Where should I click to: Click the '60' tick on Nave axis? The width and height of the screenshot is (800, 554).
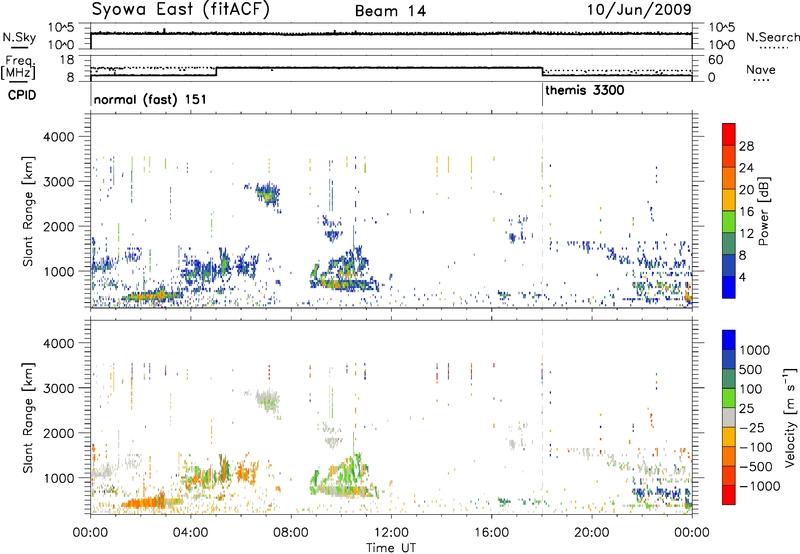(716, 60)
